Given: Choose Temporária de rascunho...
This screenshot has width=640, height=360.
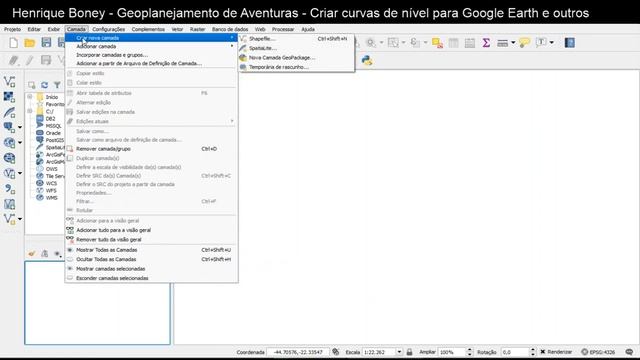Looking at the screenshot, I should click(297, 67).
